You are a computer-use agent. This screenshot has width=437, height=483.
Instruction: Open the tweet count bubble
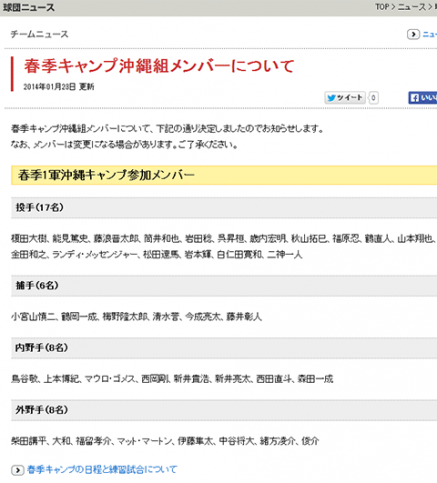373,98
